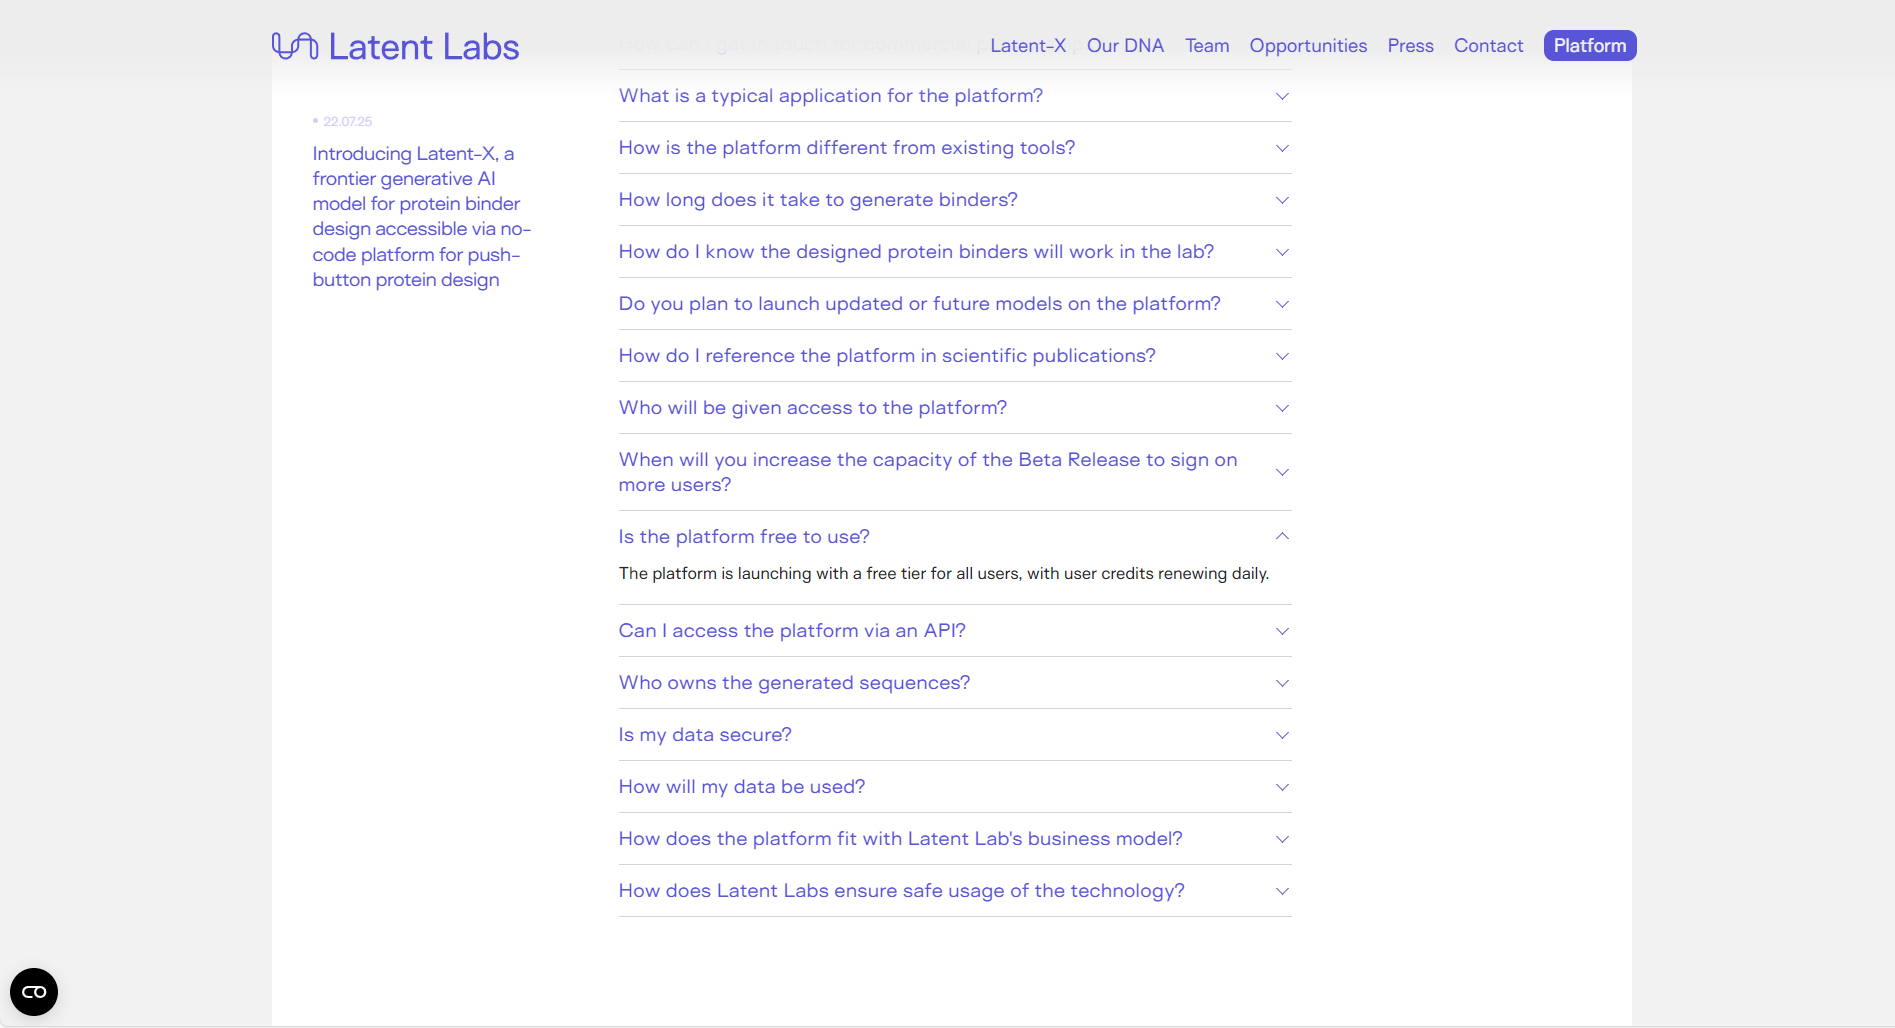
Task: Click the Platform button
Action: pos(1589,46)
